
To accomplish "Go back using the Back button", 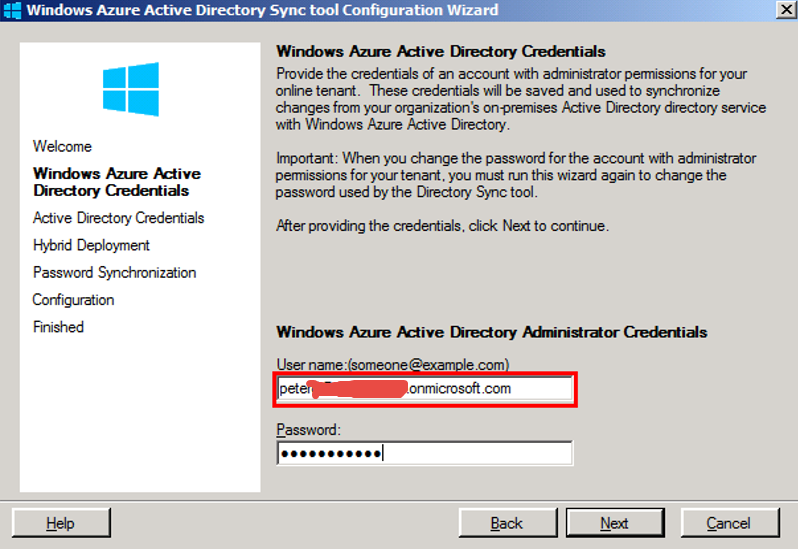I will coord(507,522).
